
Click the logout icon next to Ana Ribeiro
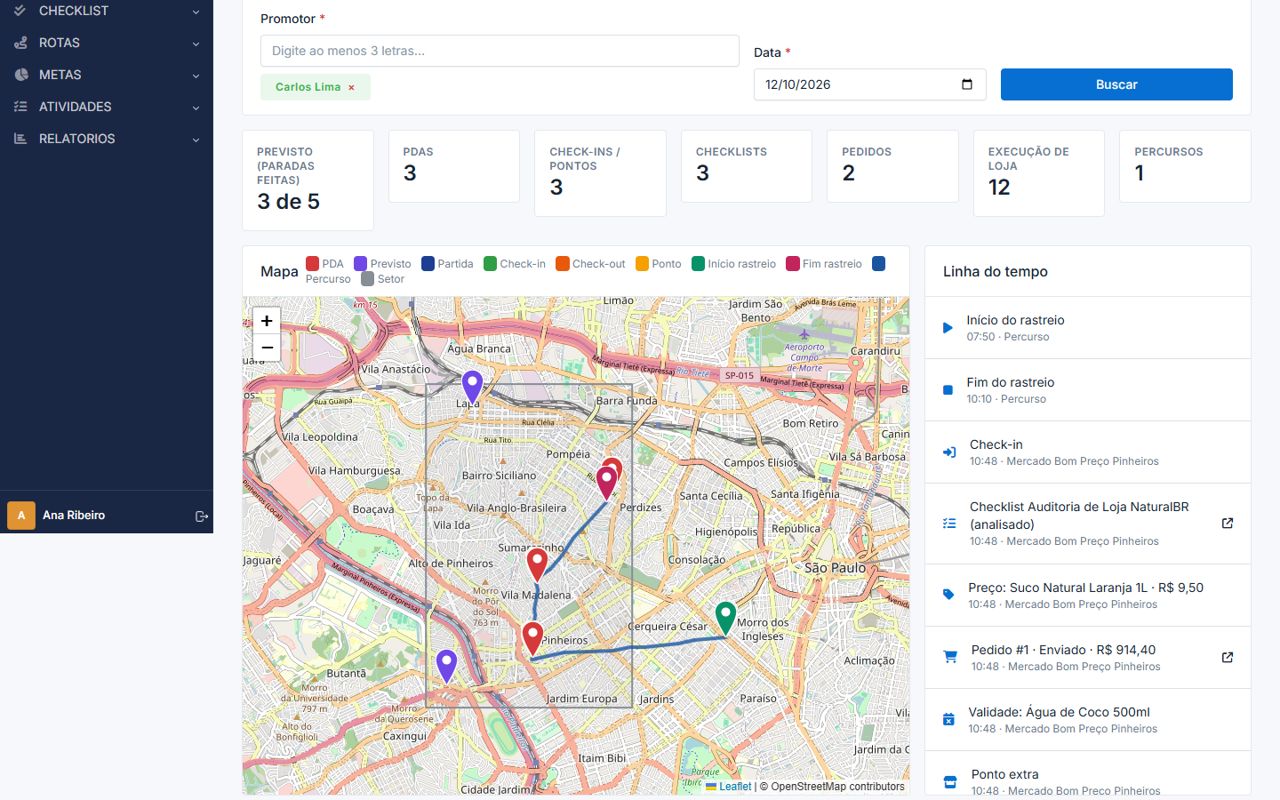pos(201,516)
